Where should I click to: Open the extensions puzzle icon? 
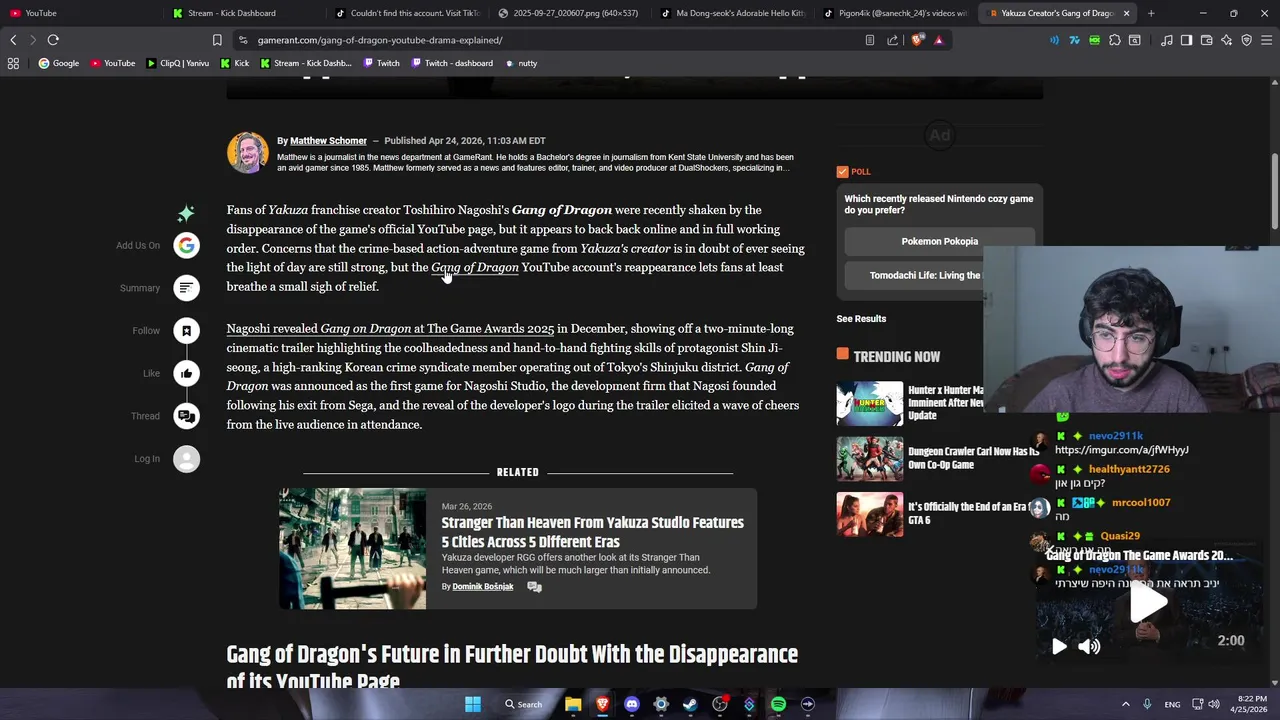pyautogui.click(x=1114, y=40)
